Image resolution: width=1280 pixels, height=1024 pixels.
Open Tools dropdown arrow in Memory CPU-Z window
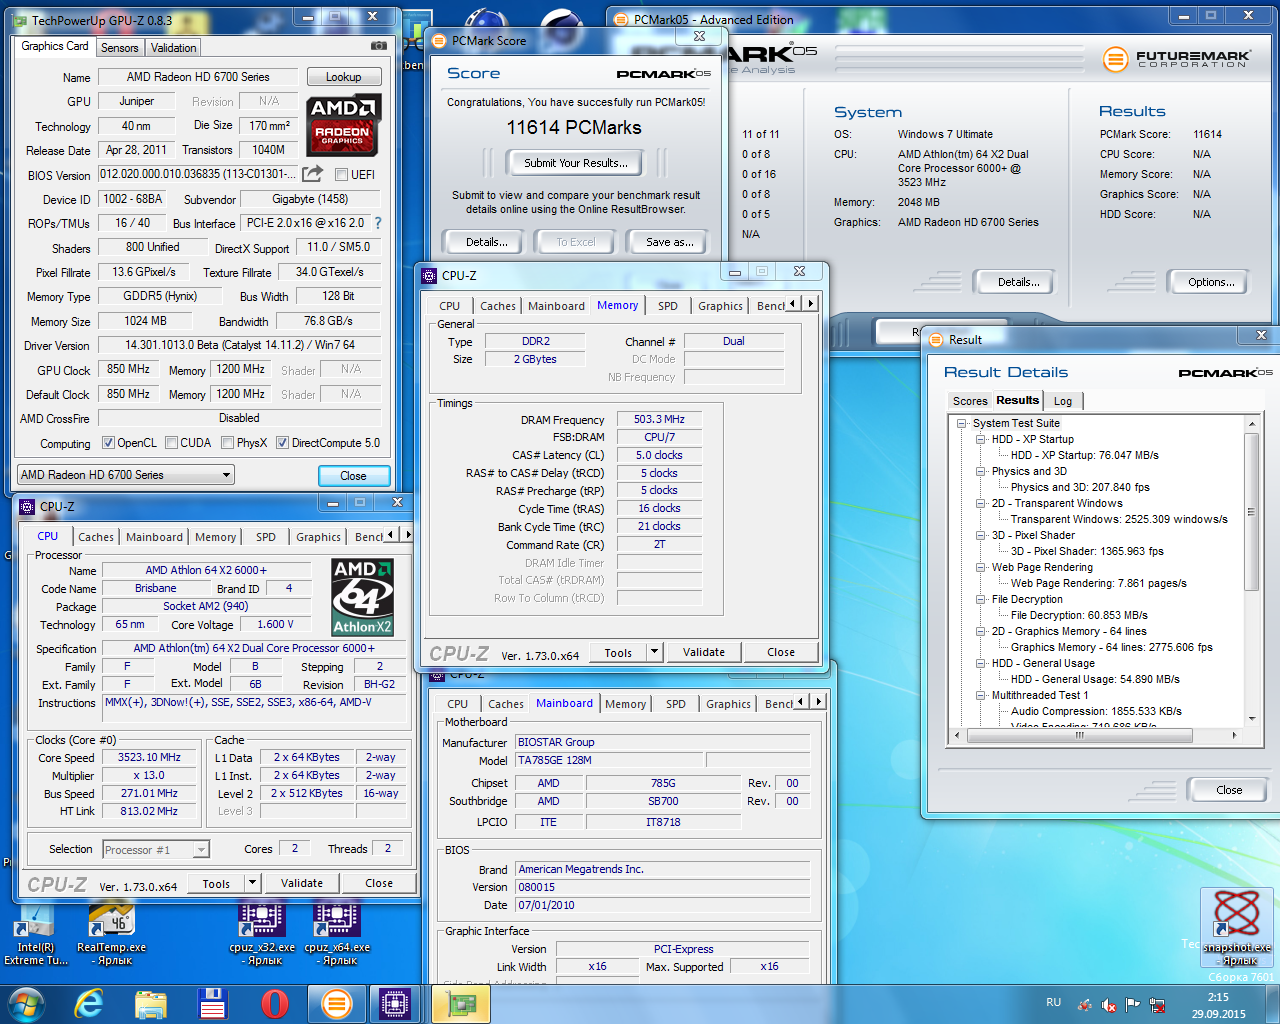tap(655, 652)
